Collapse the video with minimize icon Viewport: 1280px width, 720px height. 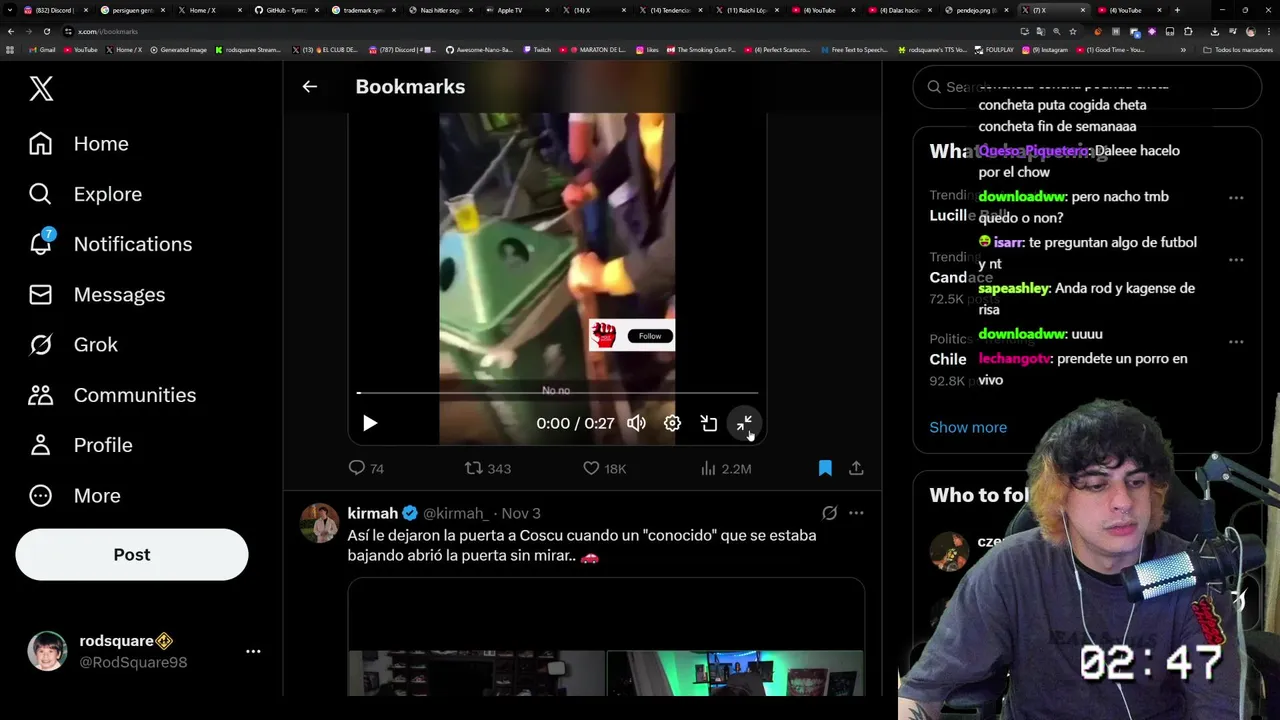tap(744, 423)
